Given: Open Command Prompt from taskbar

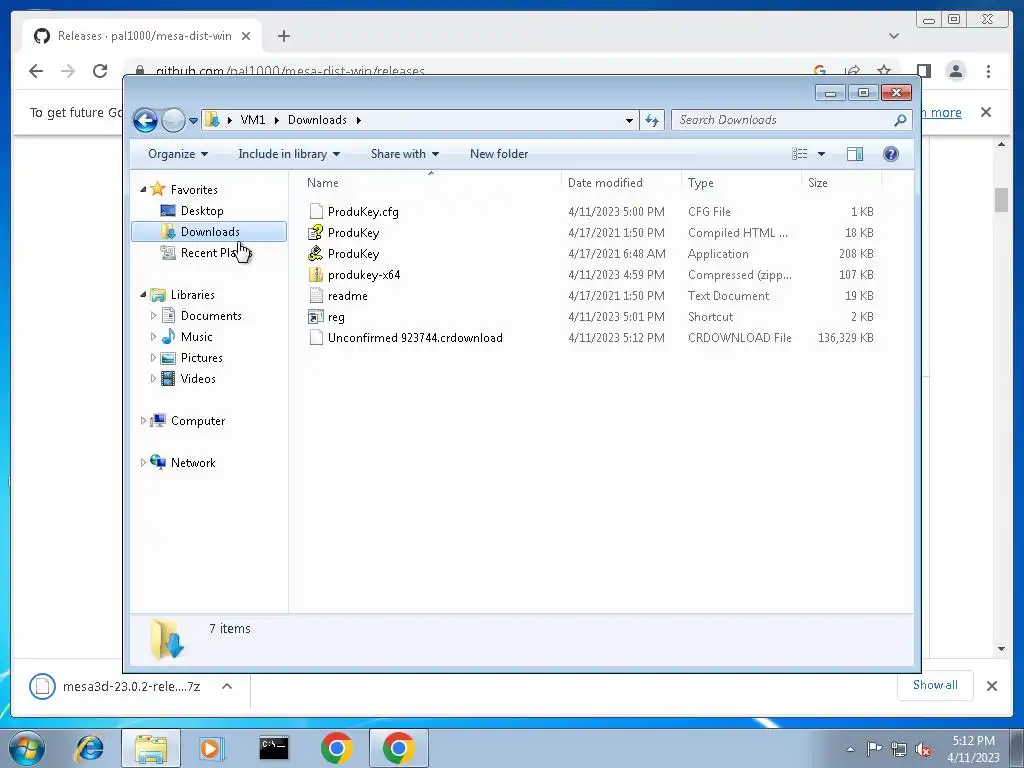Looking at the screenshot, I should coord(274,748).
